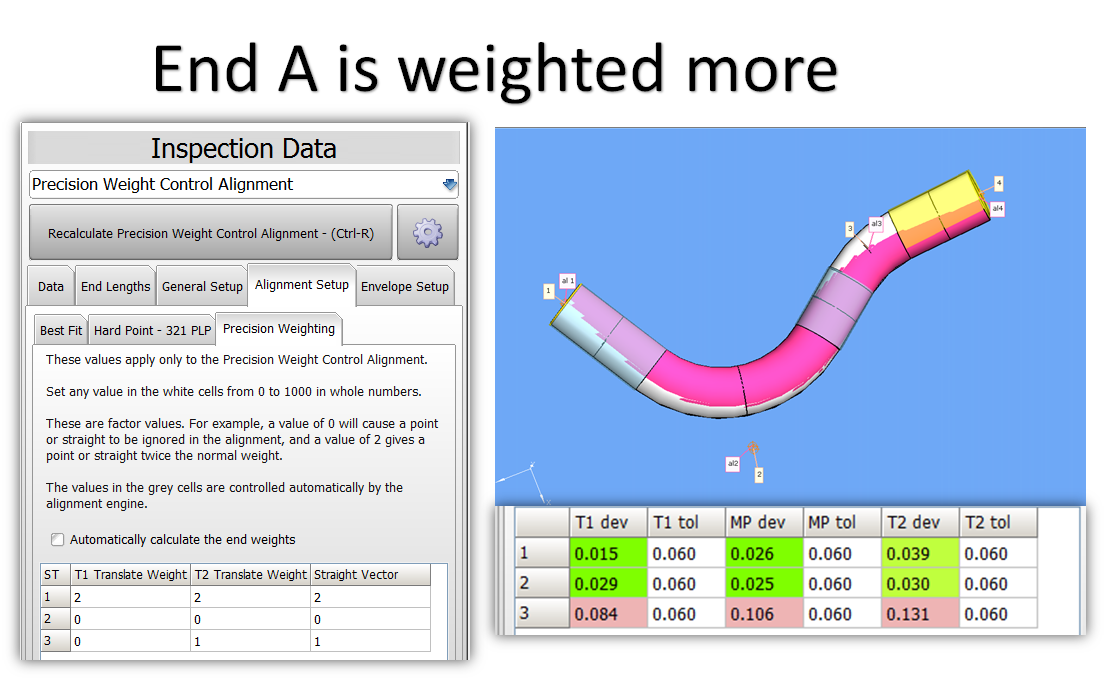Click point label 4 in 3D view
Screen dimensions: 1106x680
tap(998, 183)
